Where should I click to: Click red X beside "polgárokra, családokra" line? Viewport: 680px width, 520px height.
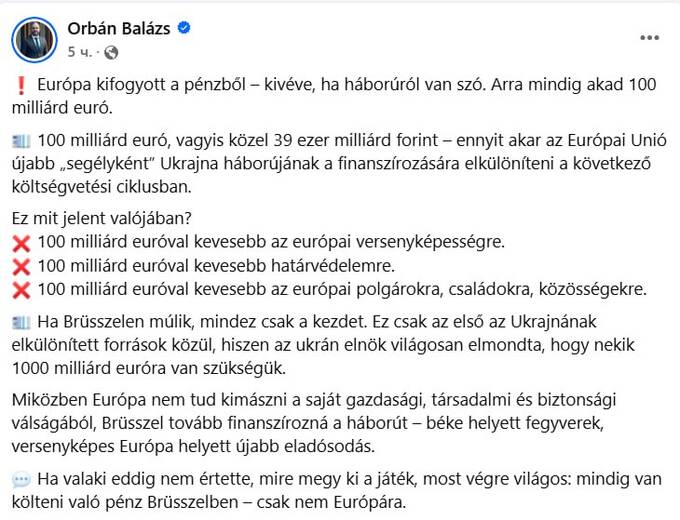(21, 291)
